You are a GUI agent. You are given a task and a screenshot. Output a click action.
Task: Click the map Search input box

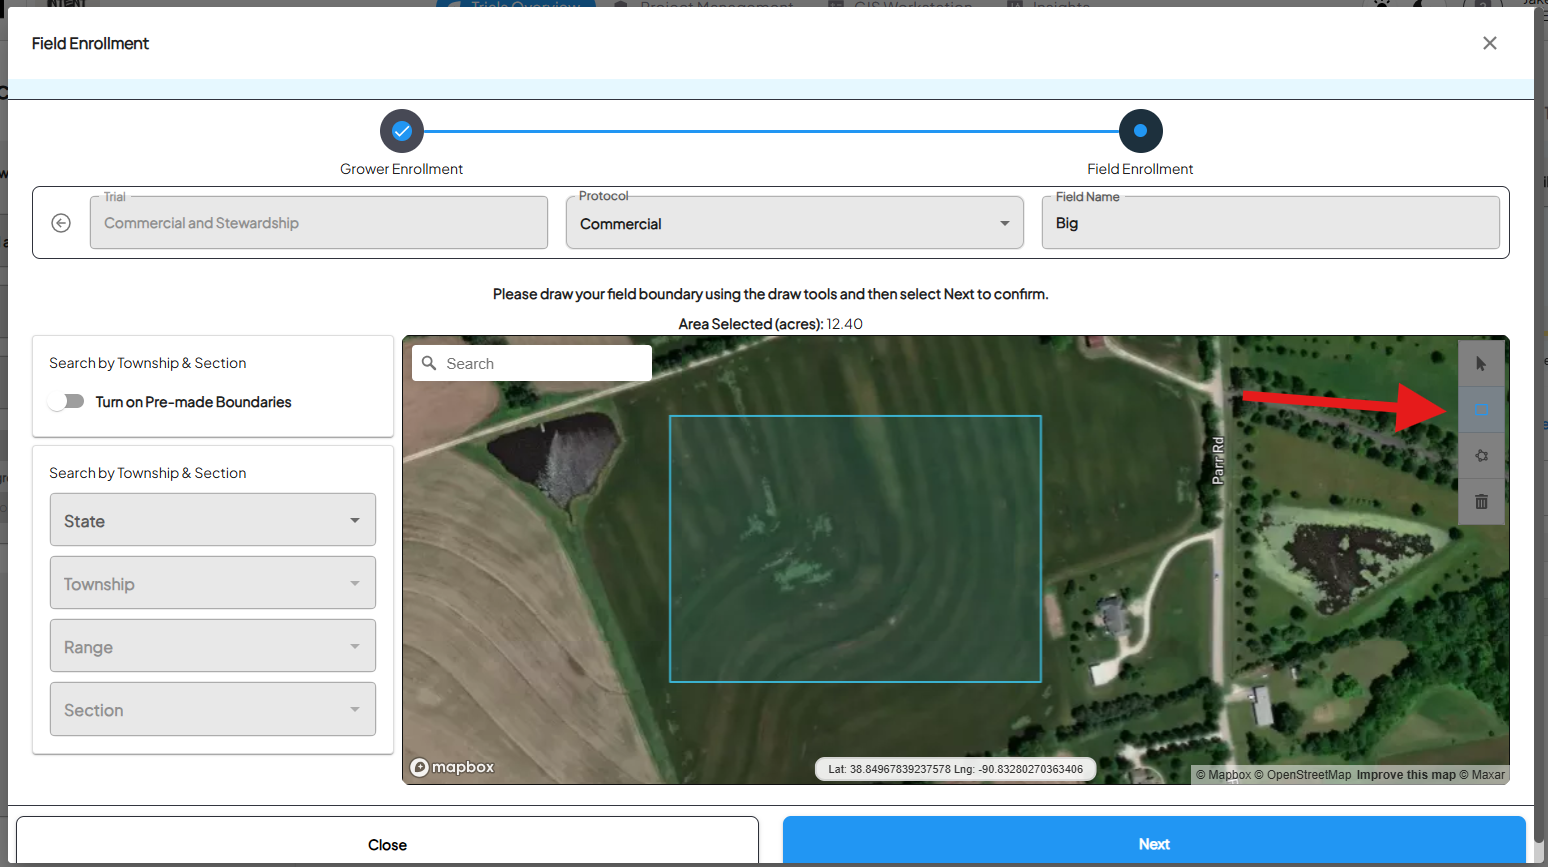click(532, 363)
